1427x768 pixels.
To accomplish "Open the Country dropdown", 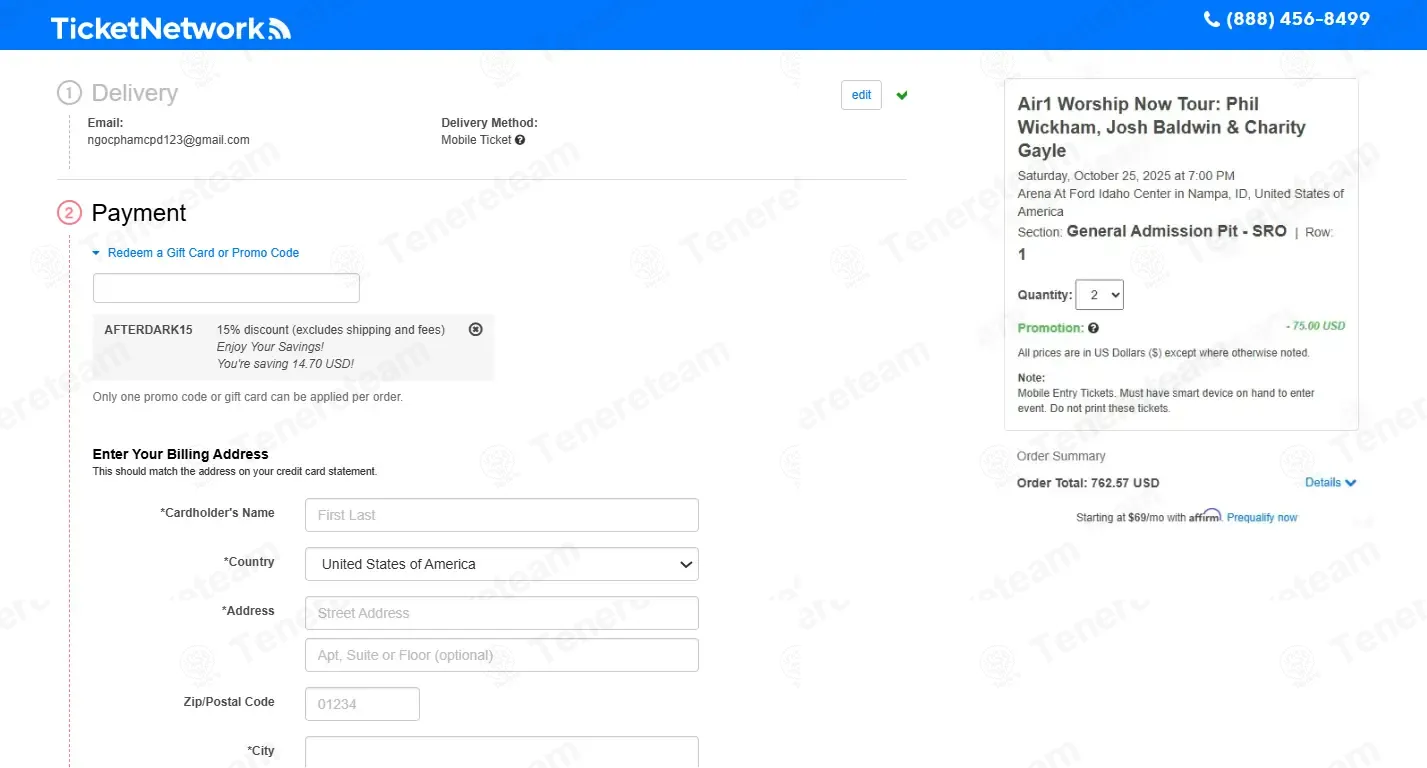I will [x=501, y=564].
